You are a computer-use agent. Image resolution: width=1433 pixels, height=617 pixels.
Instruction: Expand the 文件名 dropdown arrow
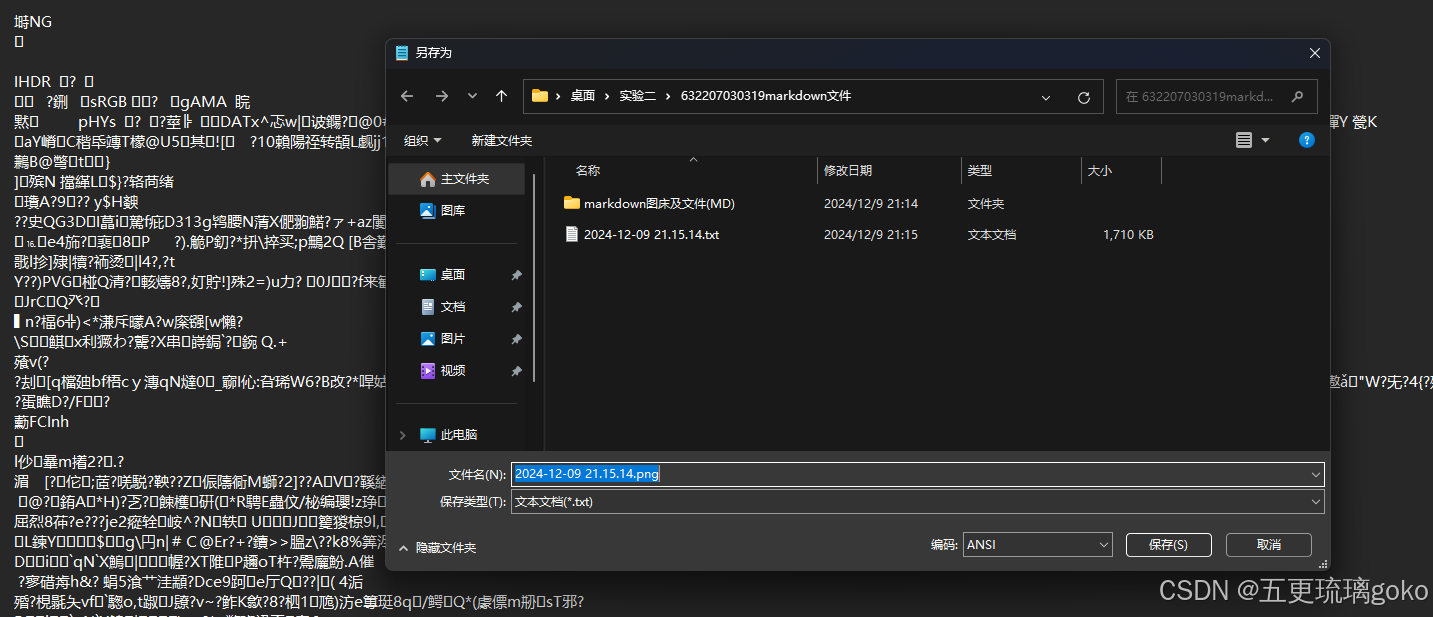point(1315,474)
